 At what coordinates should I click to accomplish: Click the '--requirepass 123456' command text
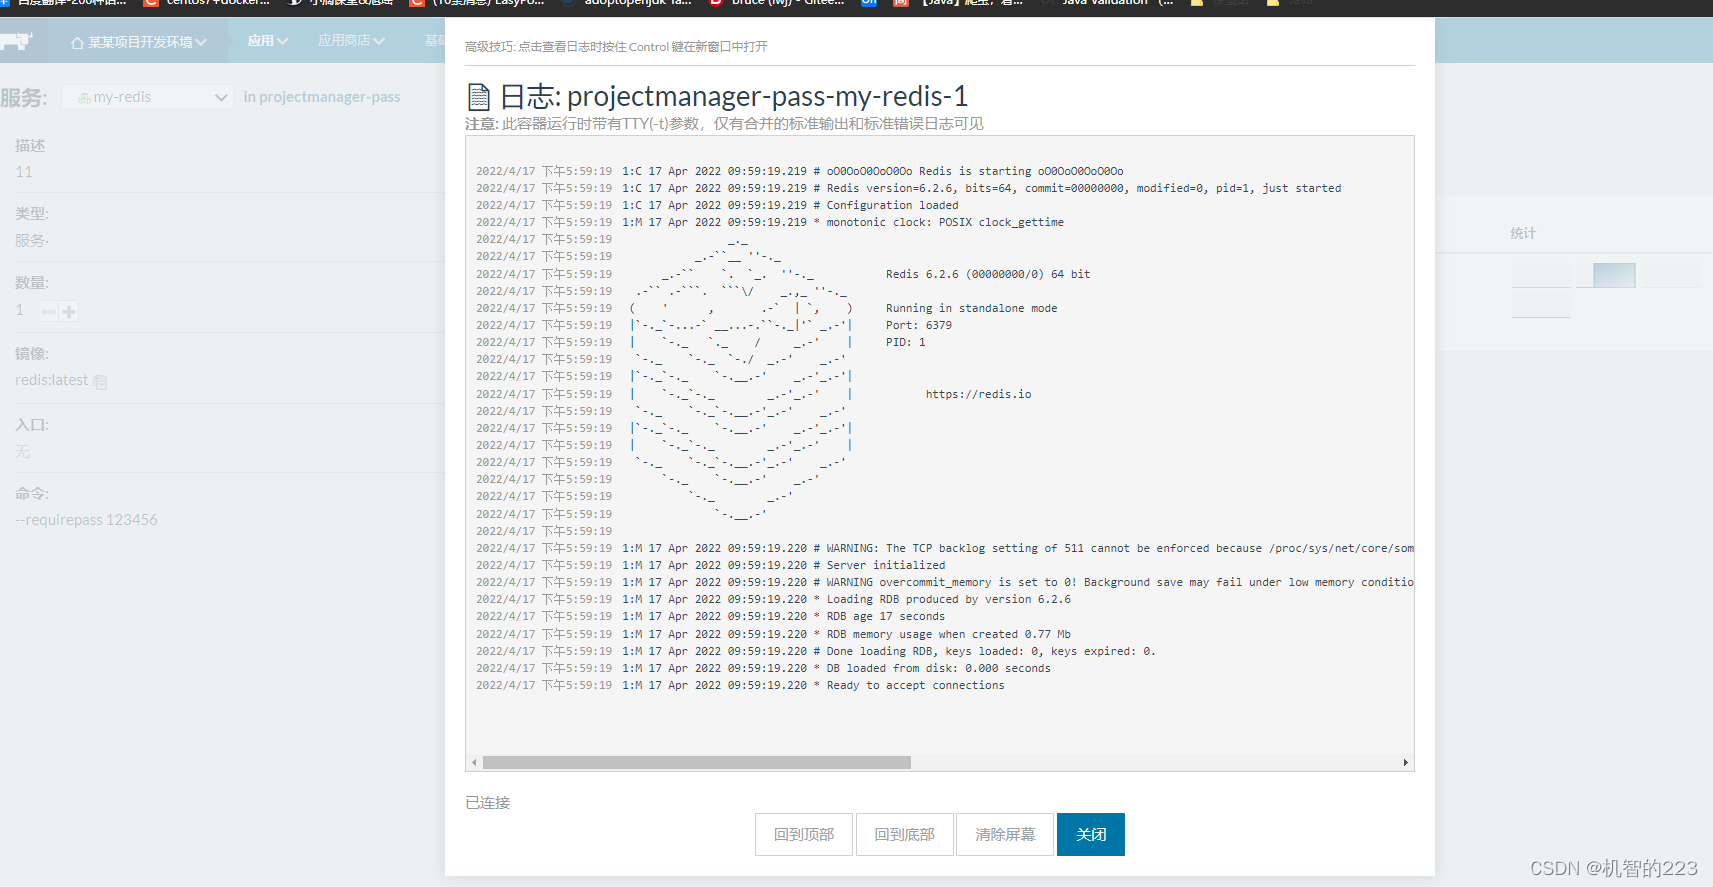[86, 520]
